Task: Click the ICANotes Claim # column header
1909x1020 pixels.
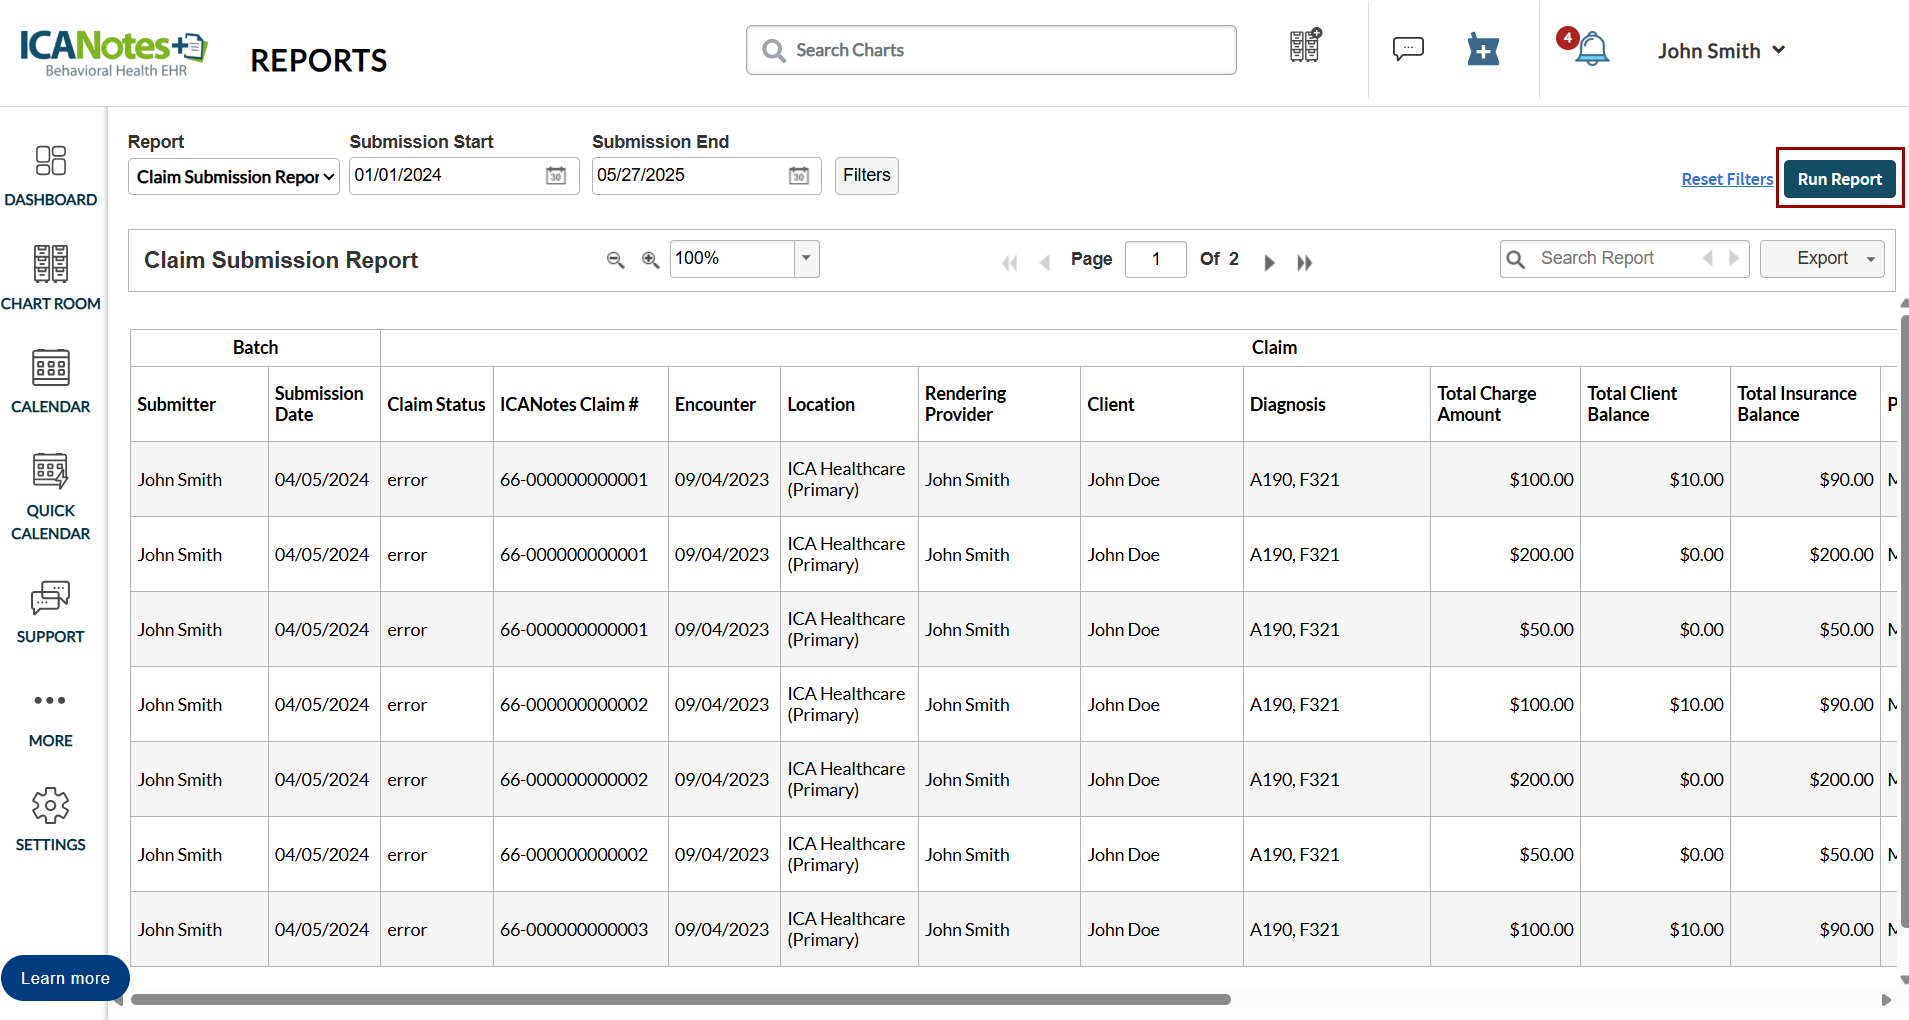Action: tap(581, 404)
